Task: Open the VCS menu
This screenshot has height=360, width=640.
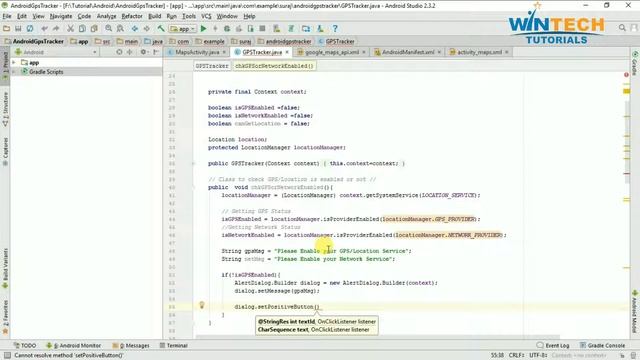Action: pyautogui.click(x=206, y=16)
